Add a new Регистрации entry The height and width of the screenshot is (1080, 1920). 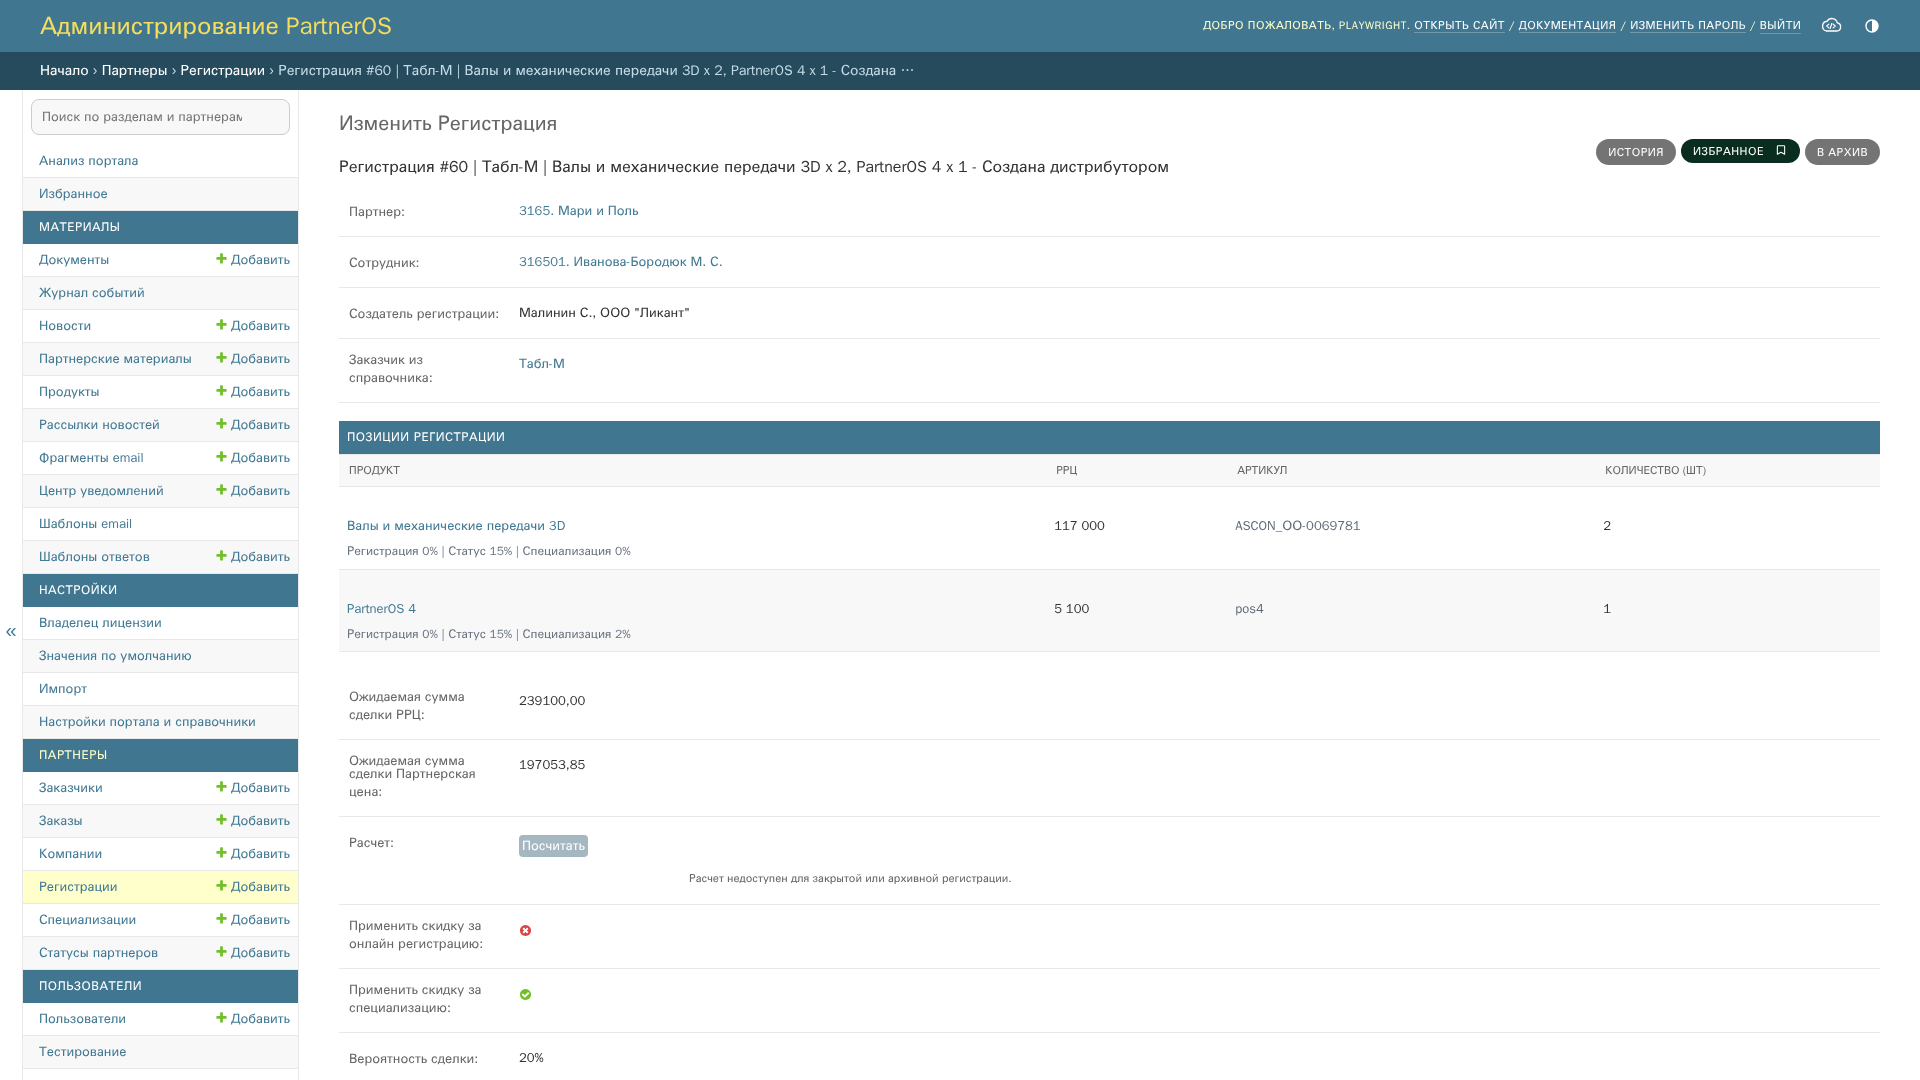pos(253,887)
